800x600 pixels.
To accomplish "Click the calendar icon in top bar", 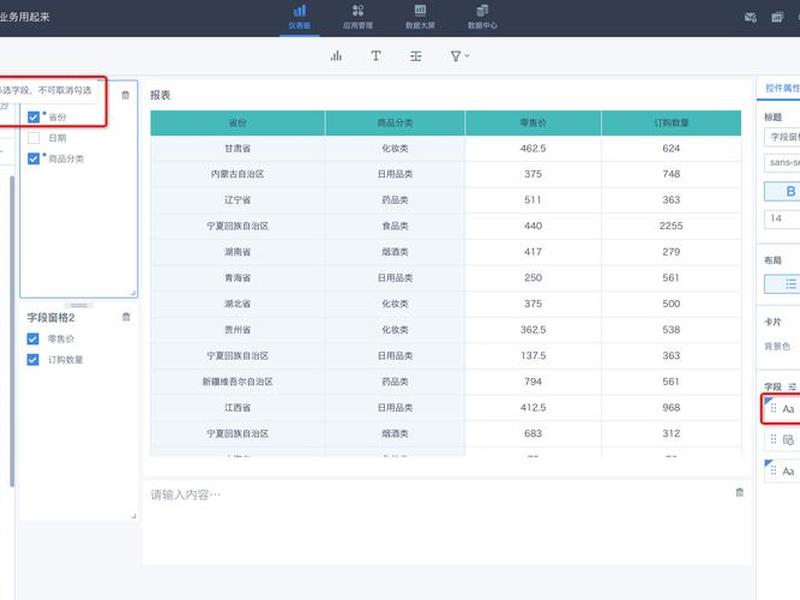I will [x=777, y=17].
